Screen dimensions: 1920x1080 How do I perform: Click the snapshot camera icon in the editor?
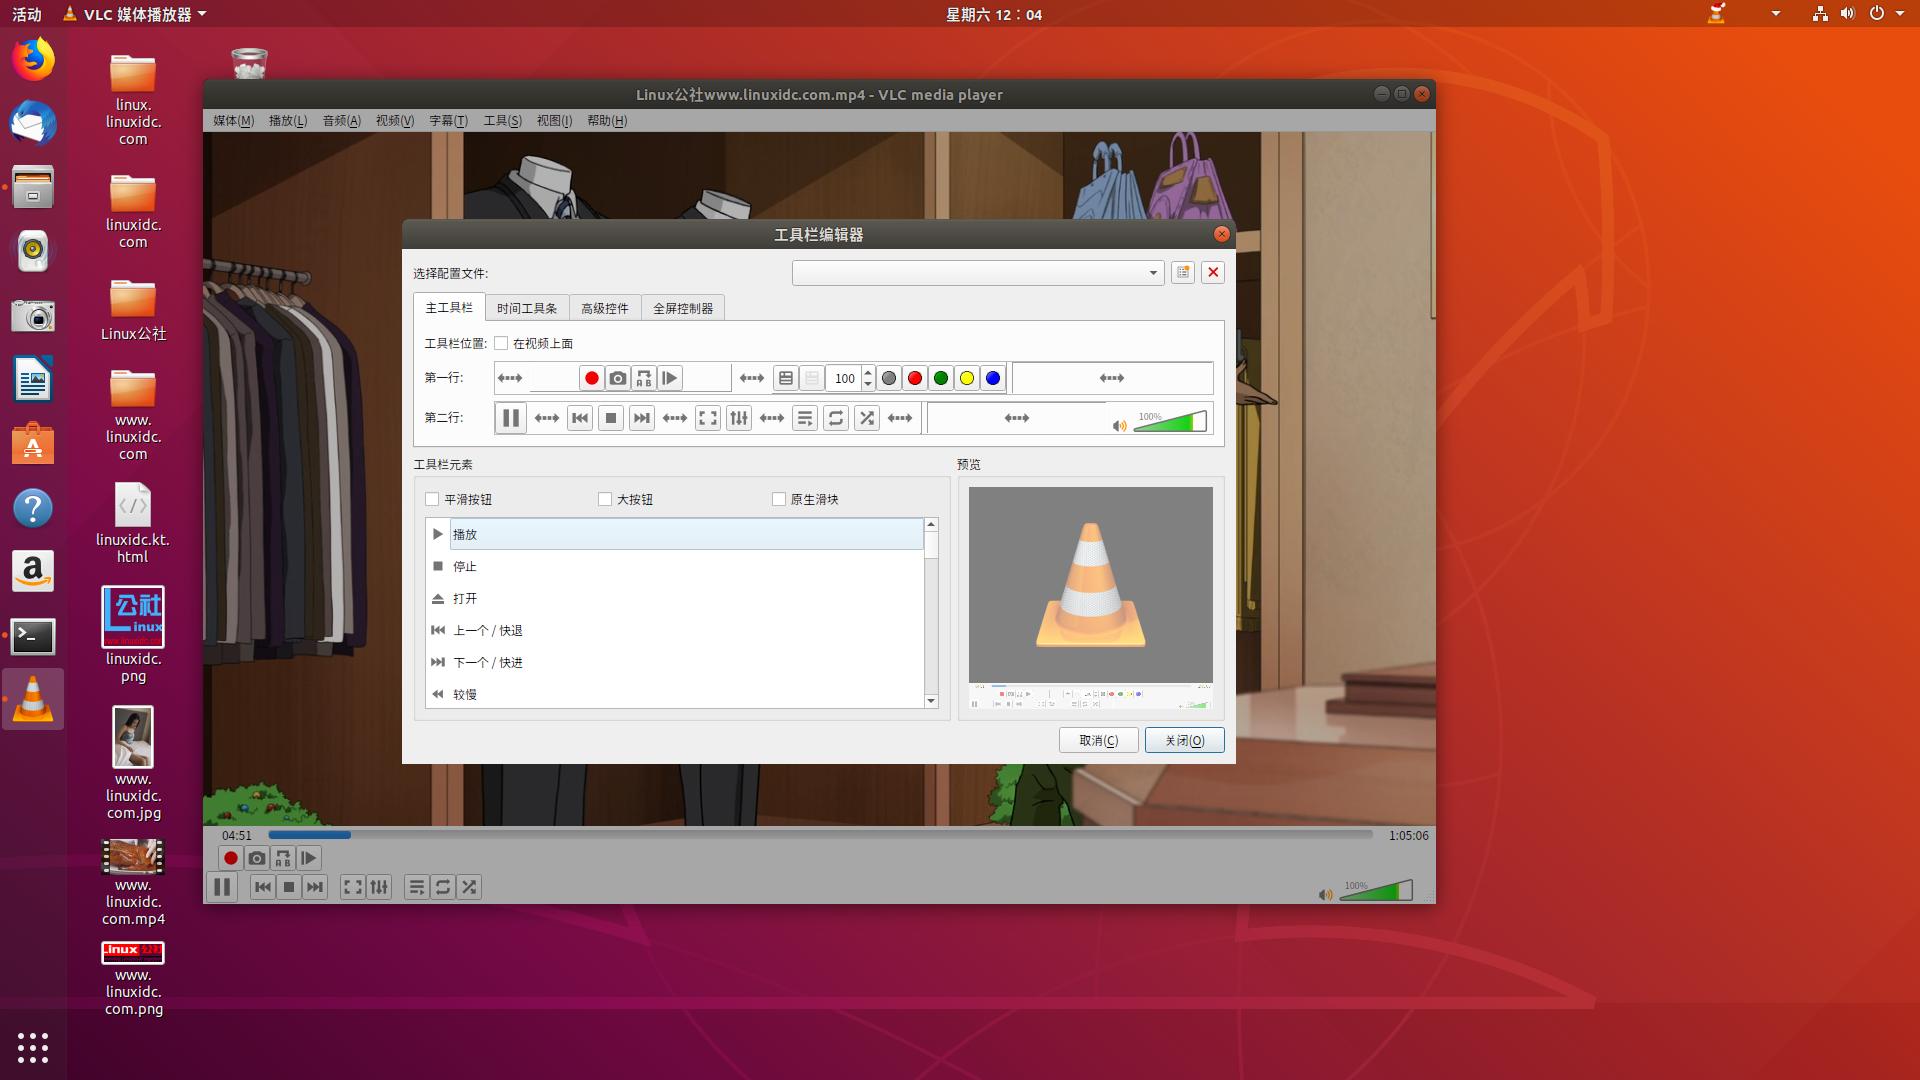click(618, 378)
